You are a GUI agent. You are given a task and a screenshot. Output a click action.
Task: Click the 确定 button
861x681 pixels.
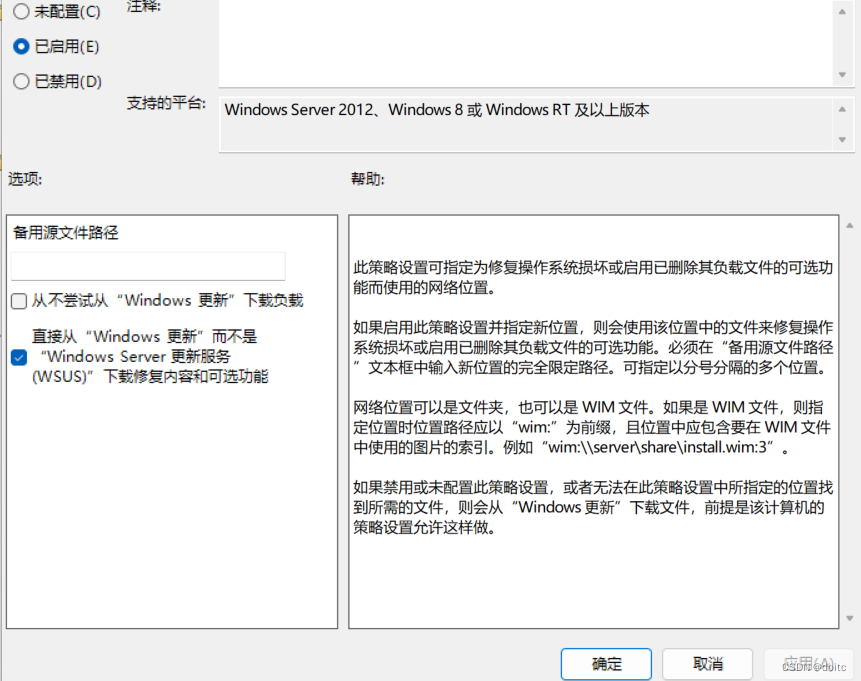[606, 664]
